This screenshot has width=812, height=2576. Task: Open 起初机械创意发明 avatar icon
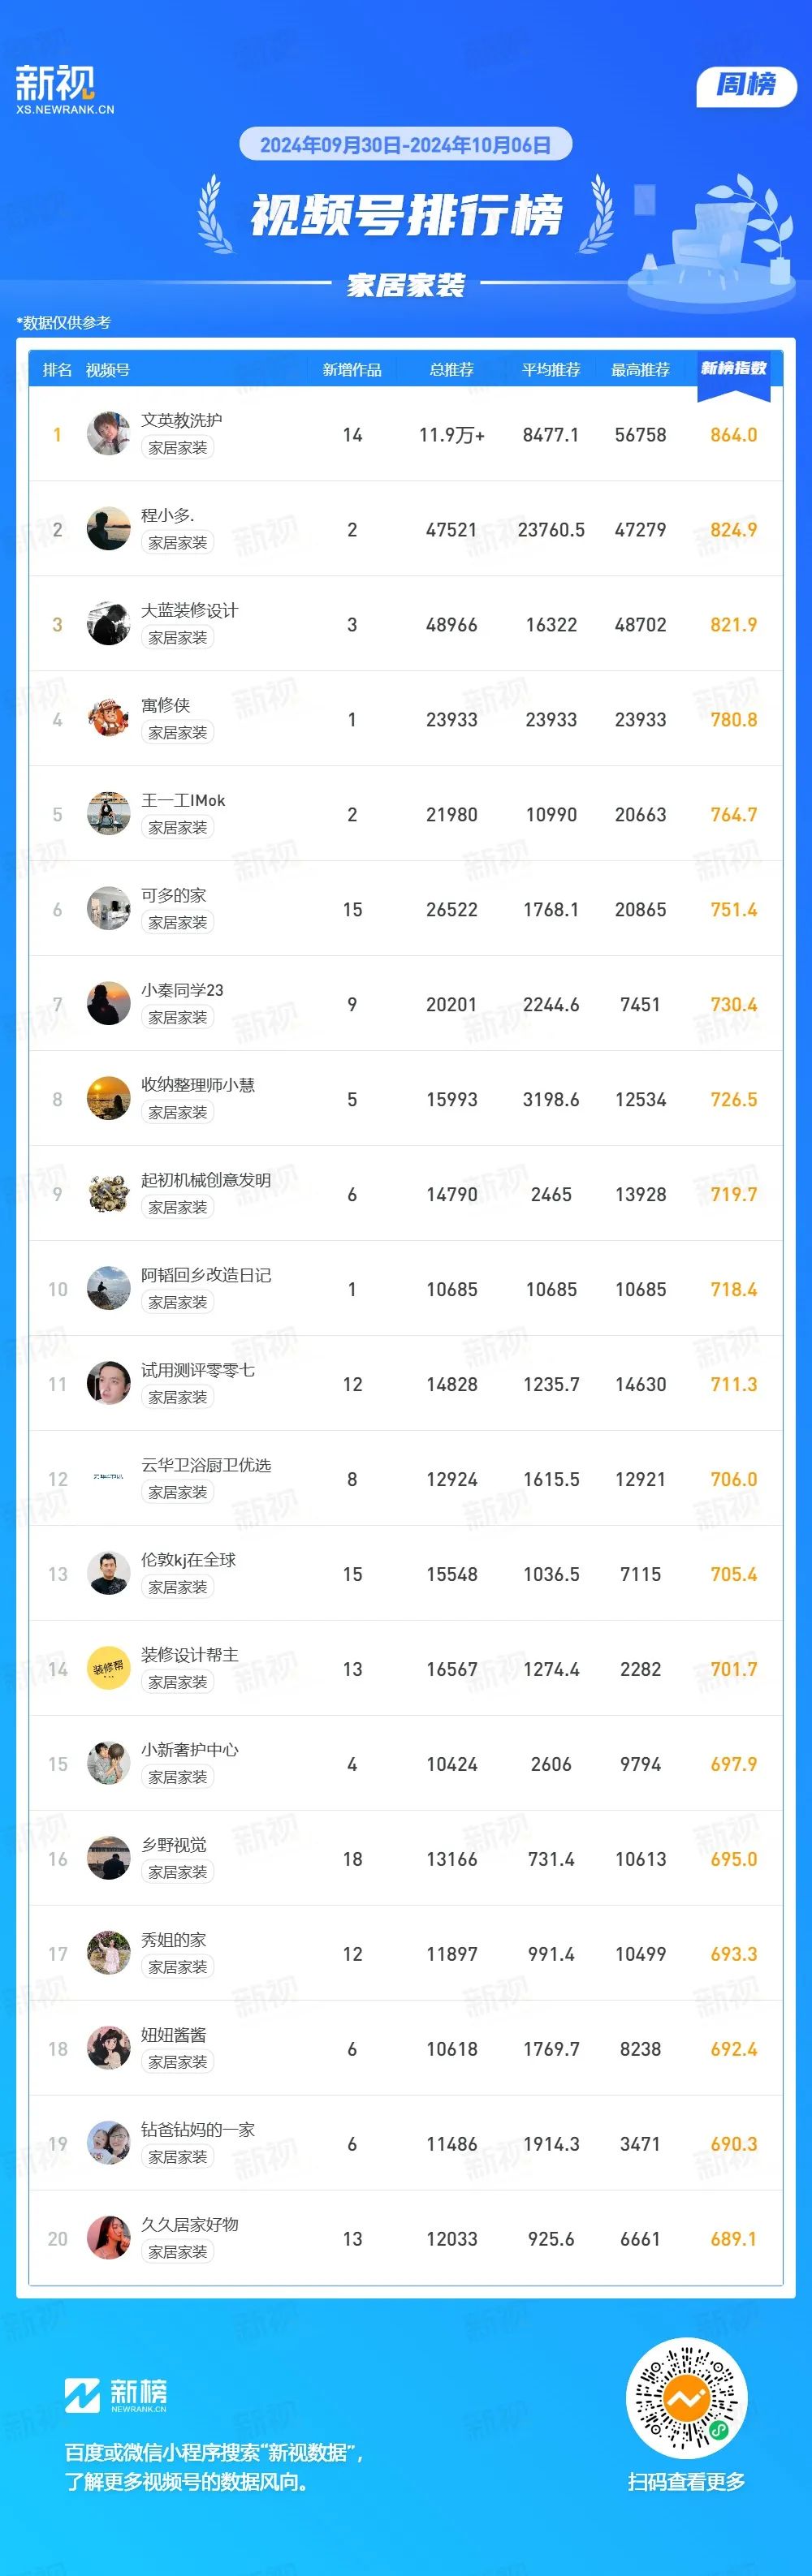pos(108,1193)
